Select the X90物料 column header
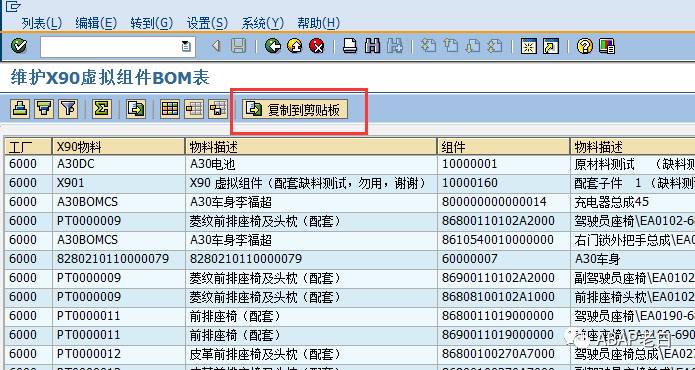The width and height of the screenshot is (695, 370). [x=118, y=146]
